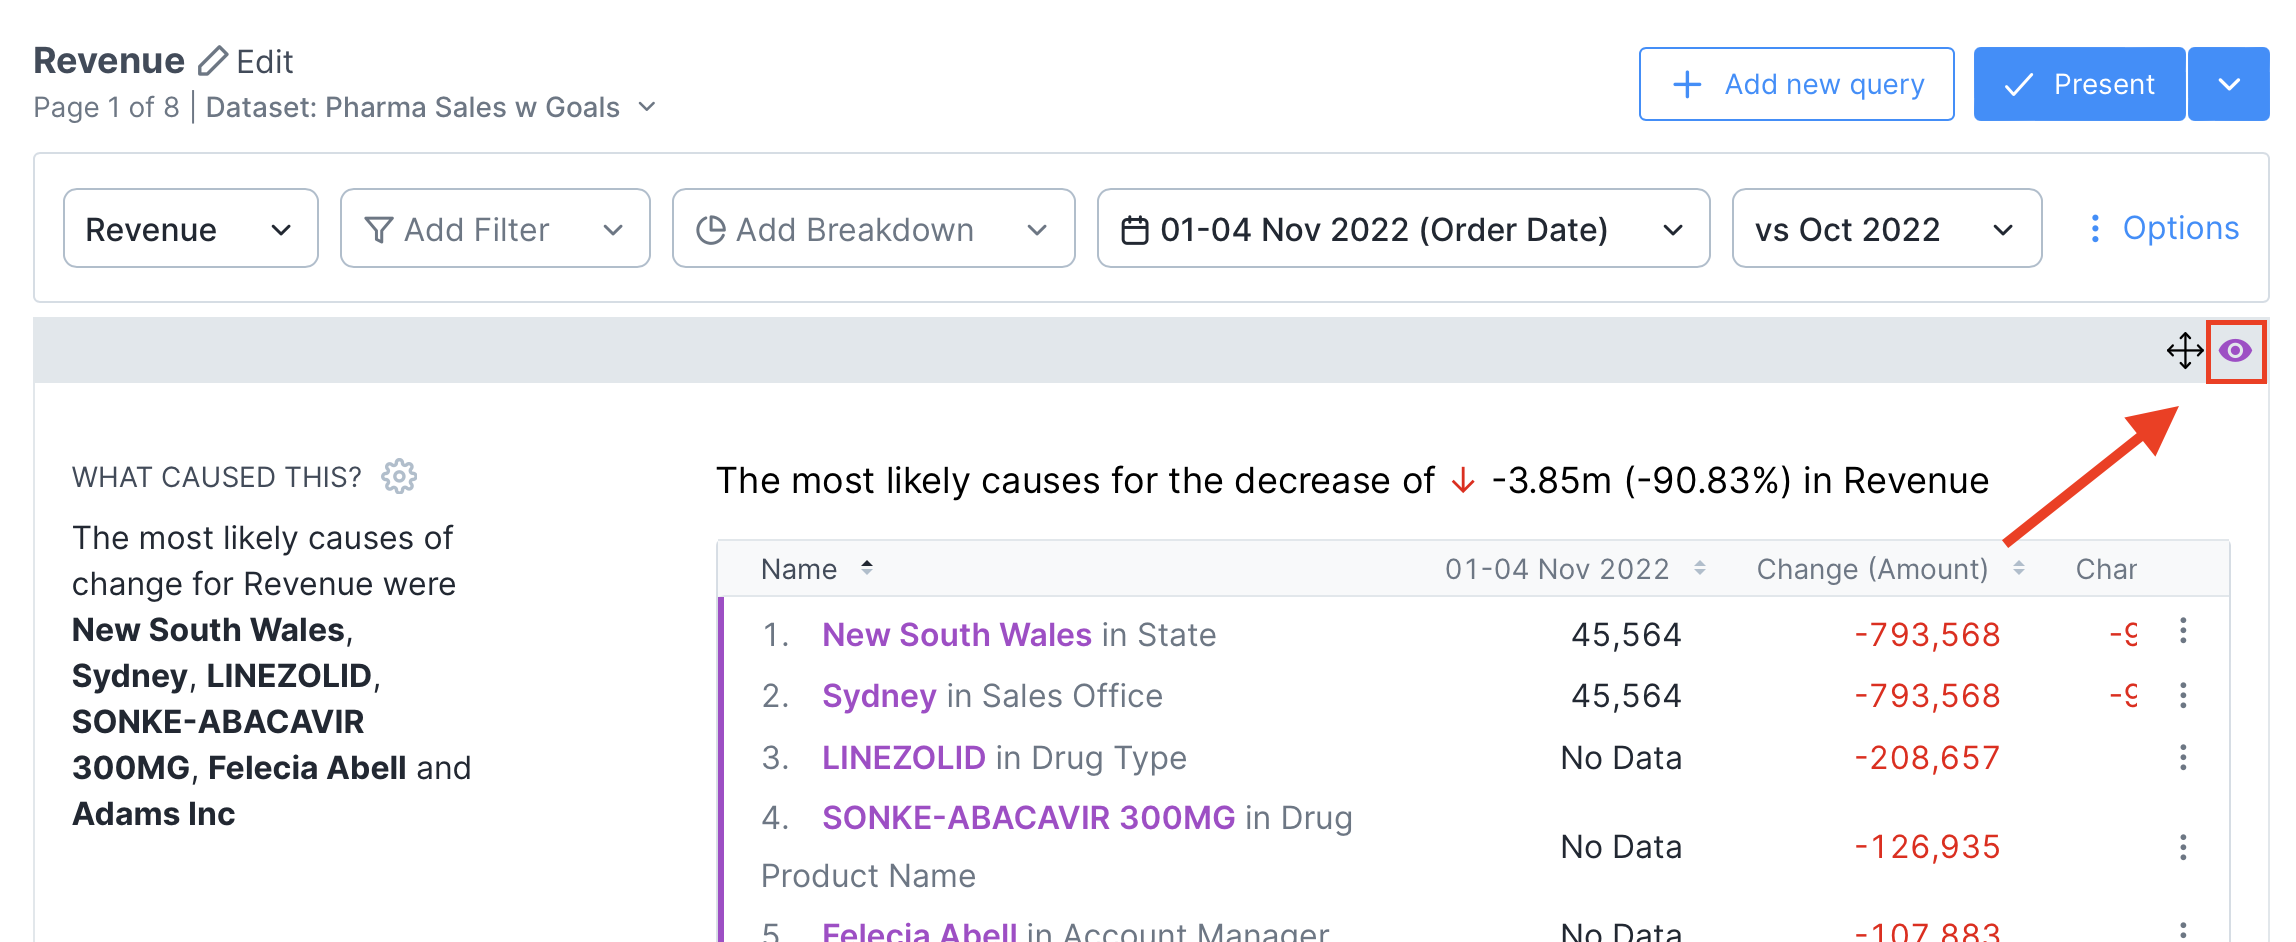
Task: Toggle the purple eye visibility icon
Action: click(x=2235, y=351)
